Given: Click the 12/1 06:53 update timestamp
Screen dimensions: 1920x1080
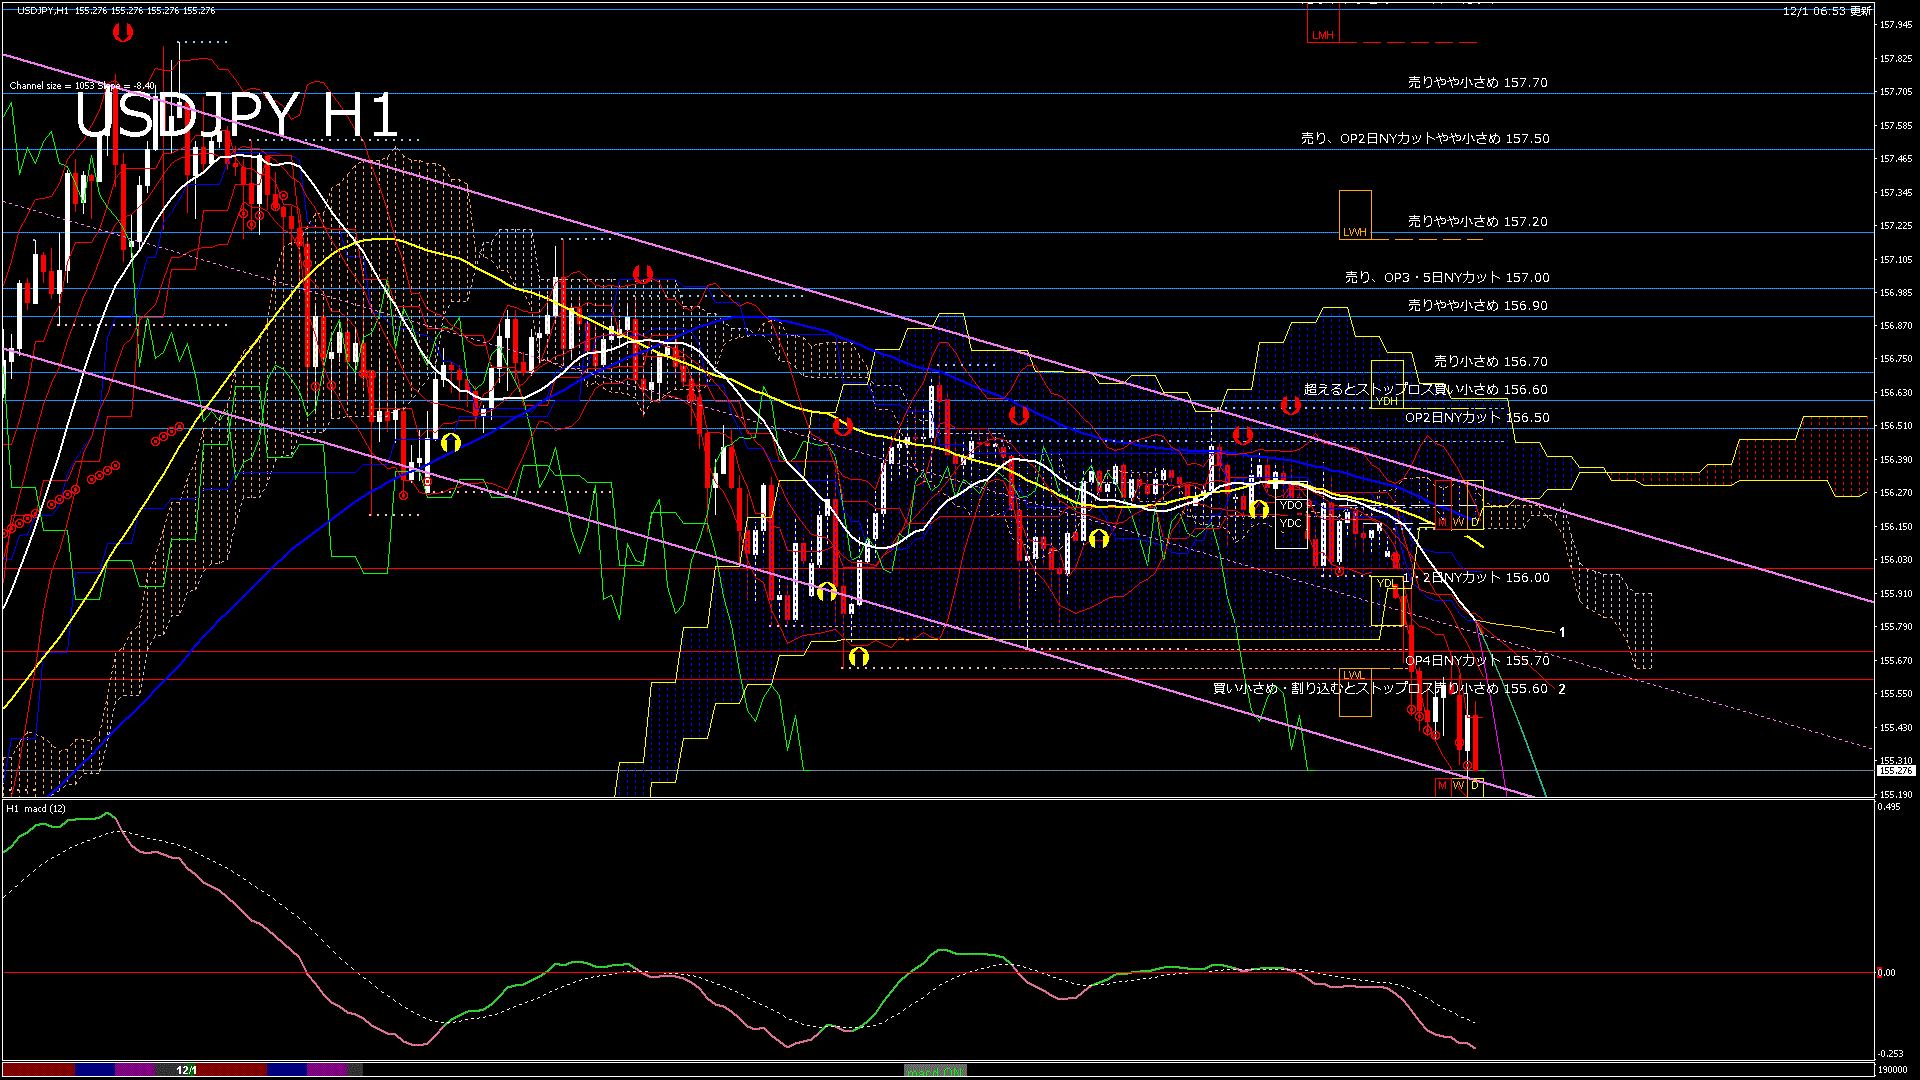Looking at the screenshot, I should click(1826, 11).
